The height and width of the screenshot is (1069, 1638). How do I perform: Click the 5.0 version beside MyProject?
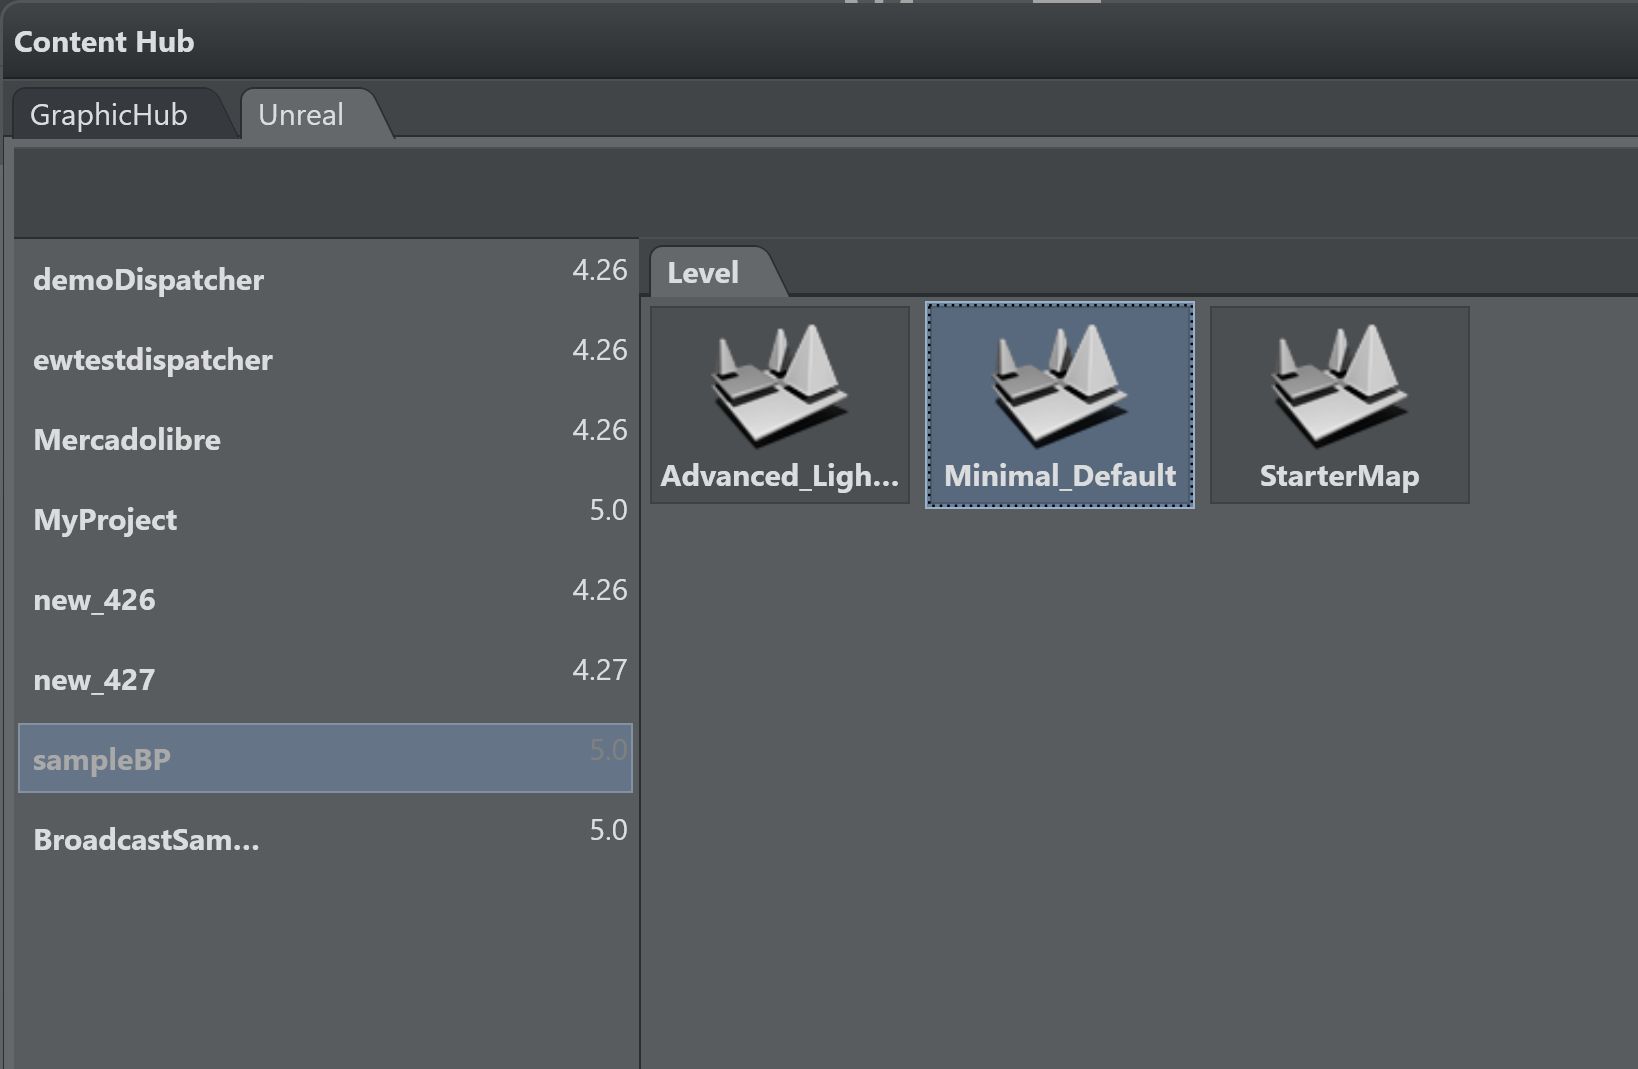(x=608, y=510)
